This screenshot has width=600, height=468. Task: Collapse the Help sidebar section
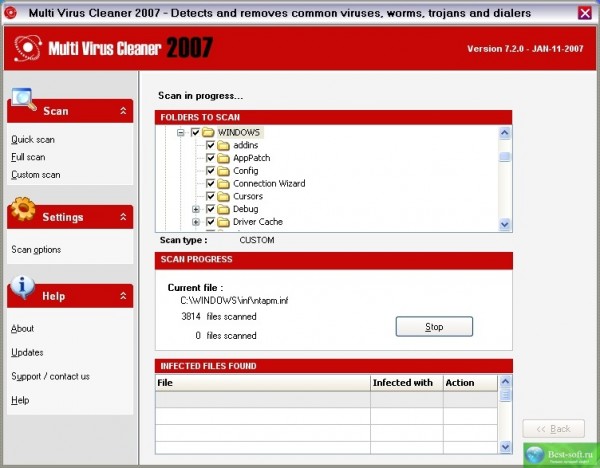(x=123, y=296)
